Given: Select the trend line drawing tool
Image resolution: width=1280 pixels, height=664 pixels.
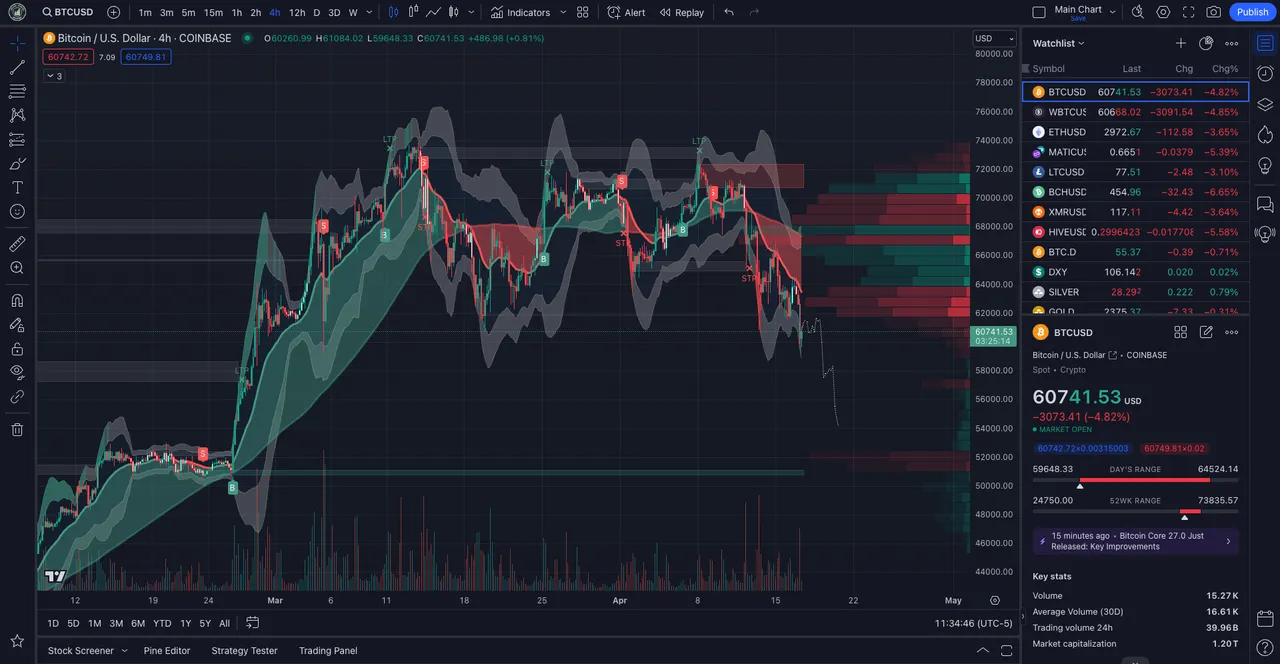Looking at the screenshot, I should (17, 67).
